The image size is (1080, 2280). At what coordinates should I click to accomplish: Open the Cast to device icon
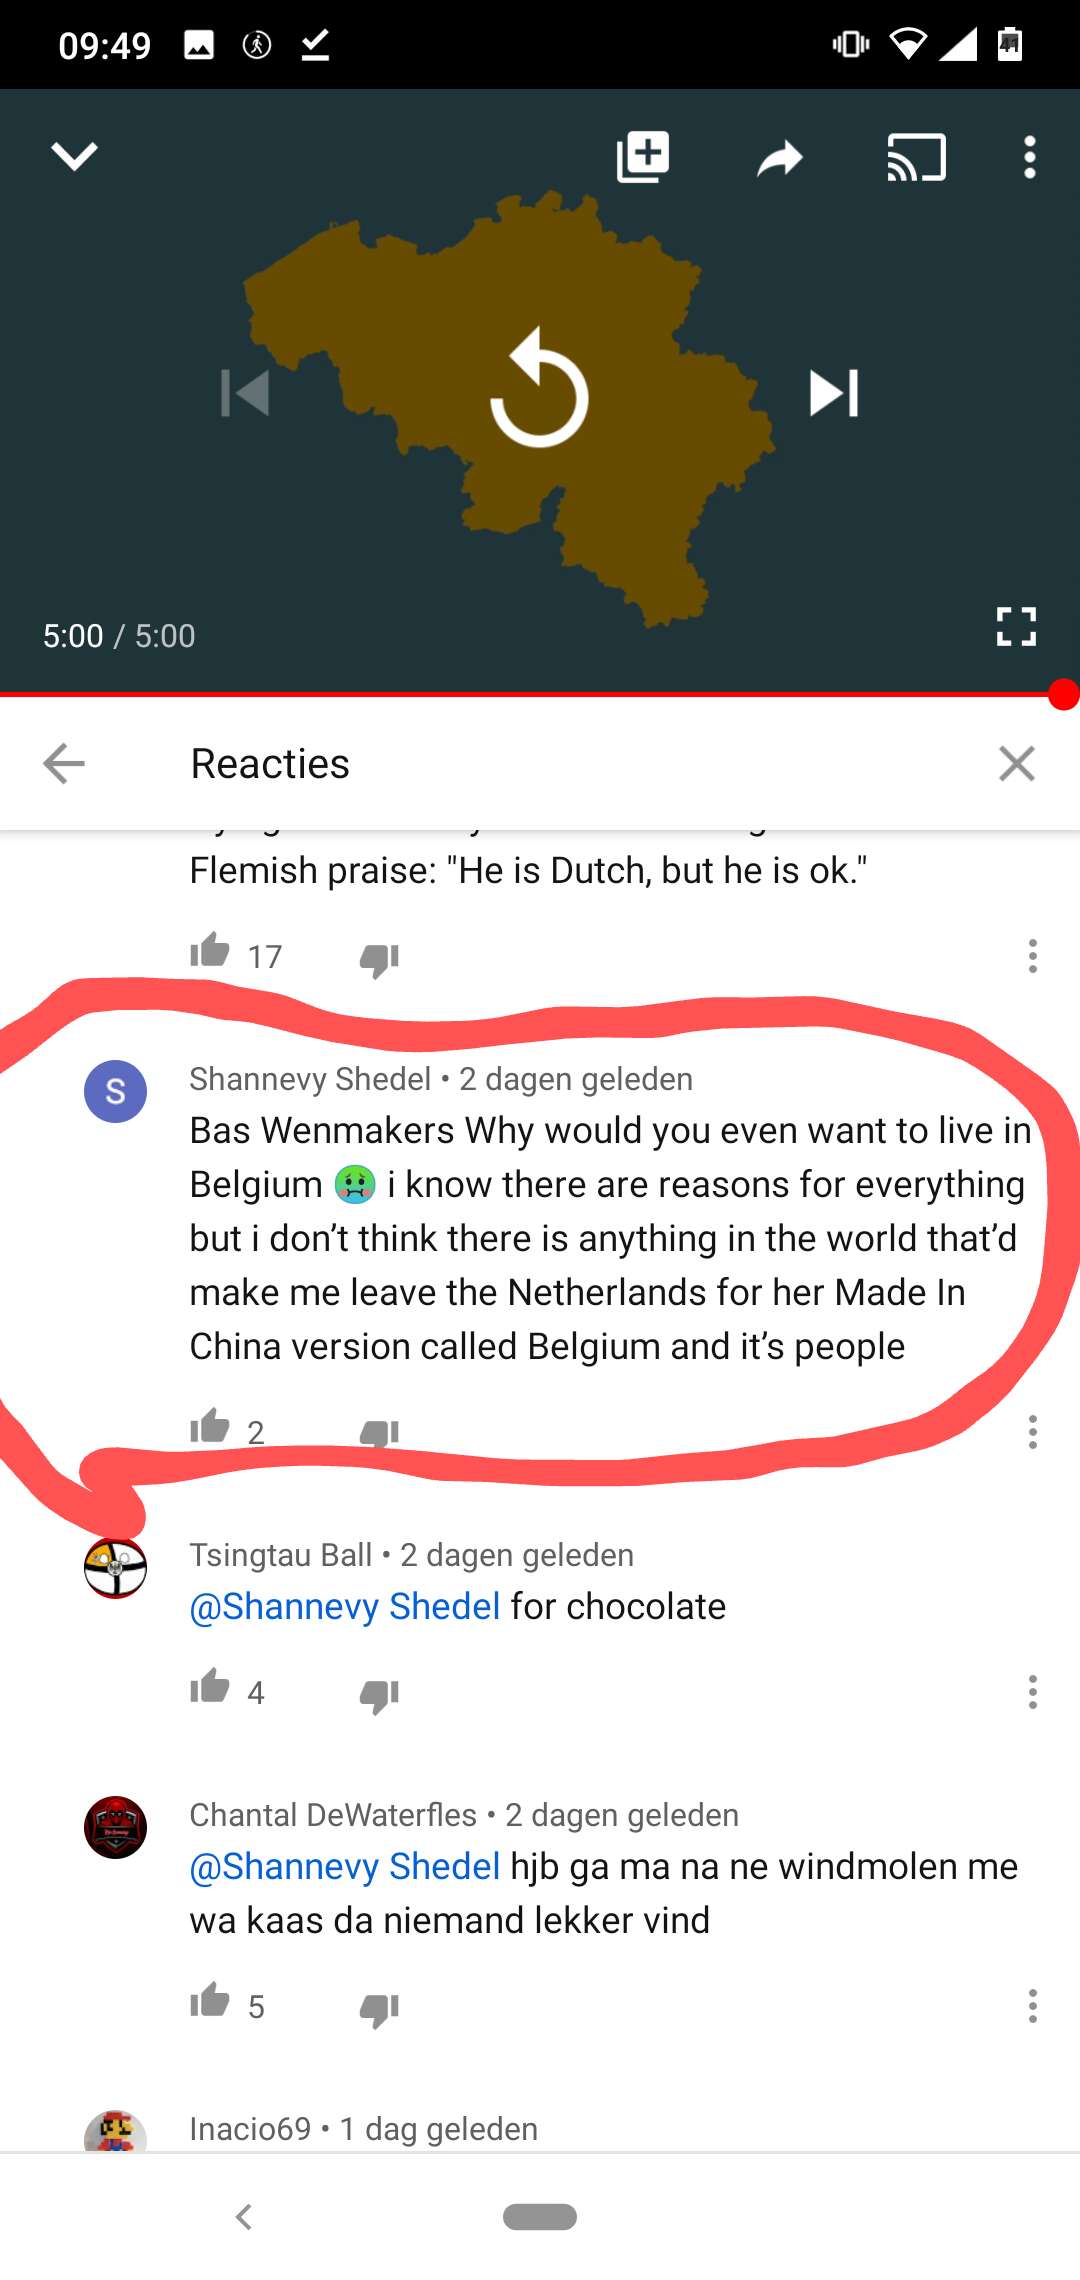[916, 157]
